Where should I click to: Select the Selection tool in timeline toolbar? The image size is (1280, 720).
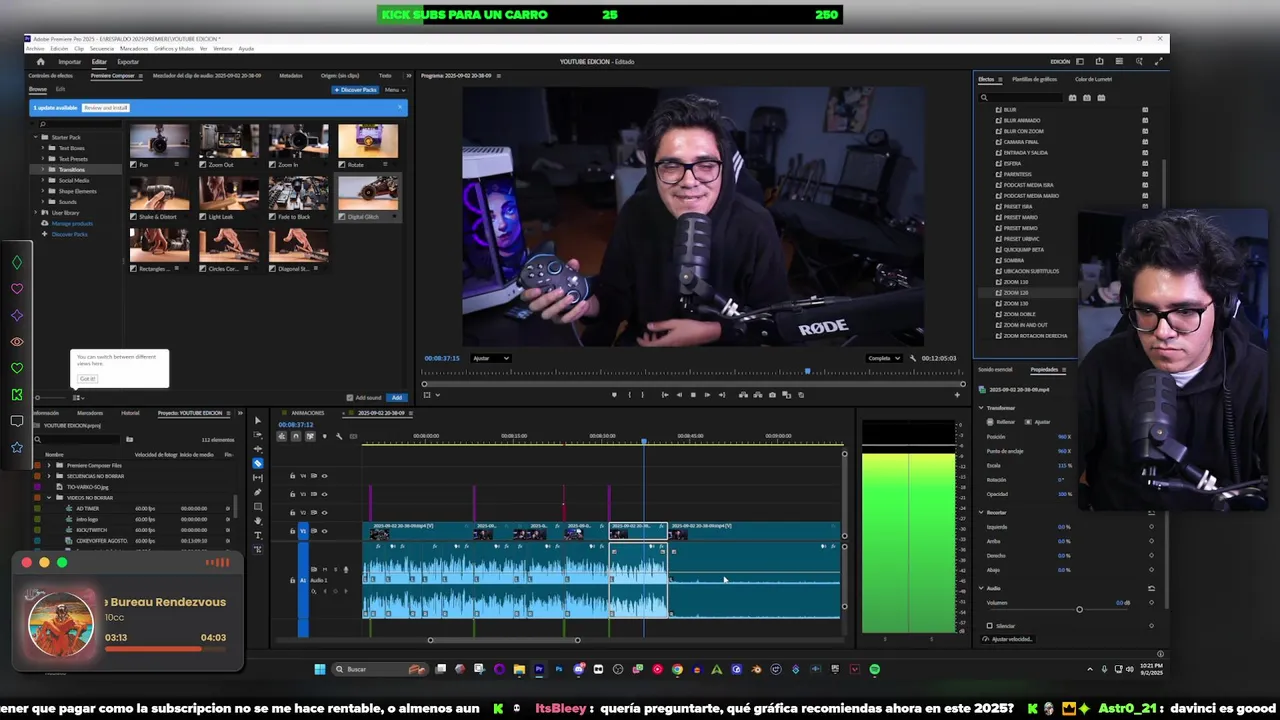[x=257, y=421]
